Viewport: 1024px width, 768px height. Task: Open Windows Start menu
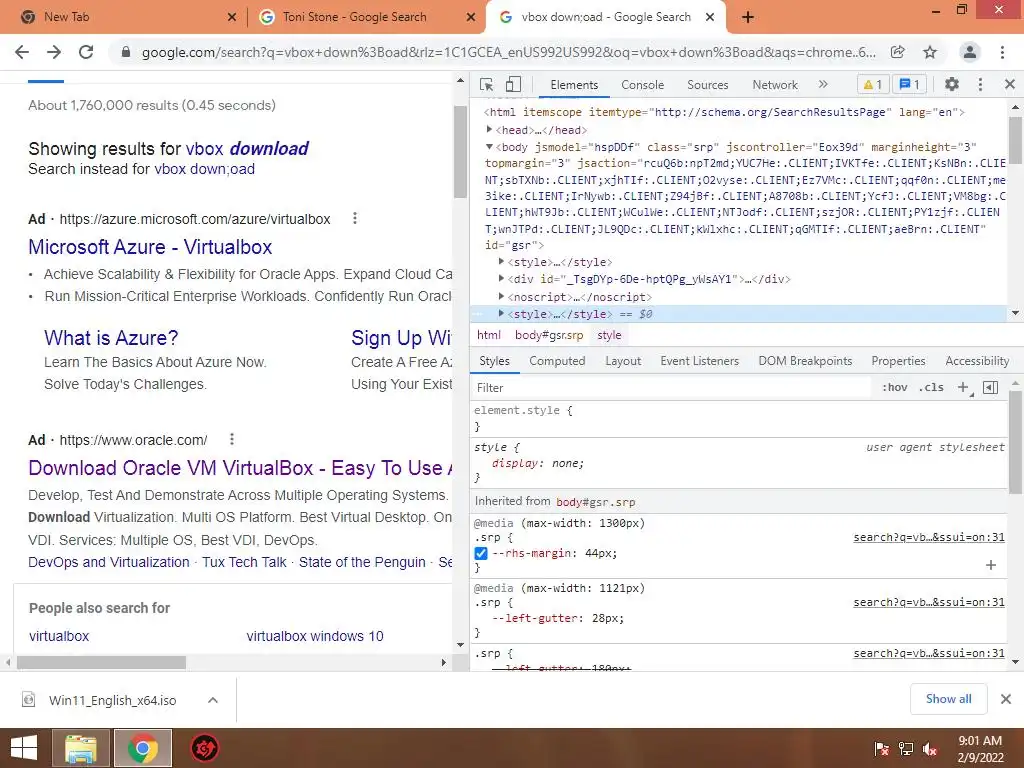24,748
